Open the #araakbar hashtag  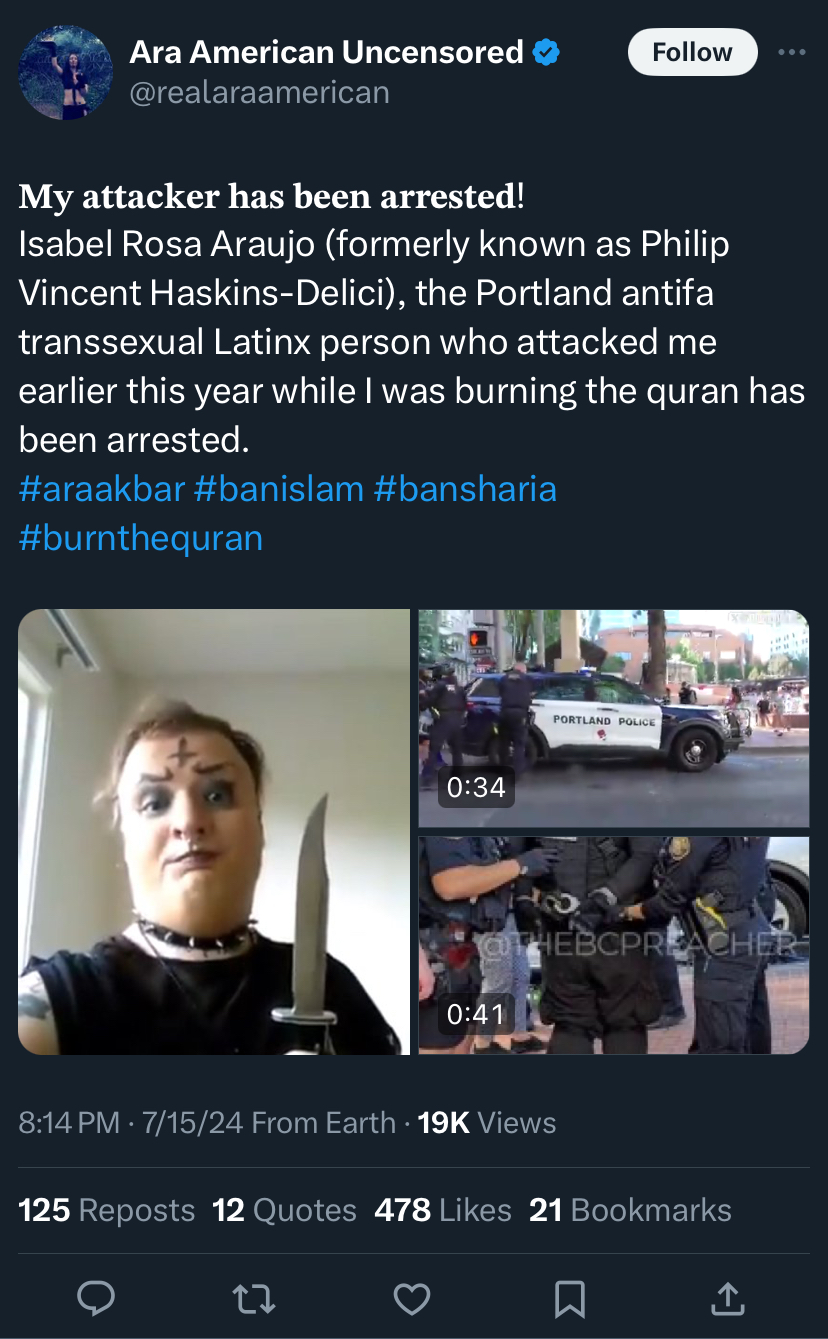pyautogui.click(x=102, y=489)
